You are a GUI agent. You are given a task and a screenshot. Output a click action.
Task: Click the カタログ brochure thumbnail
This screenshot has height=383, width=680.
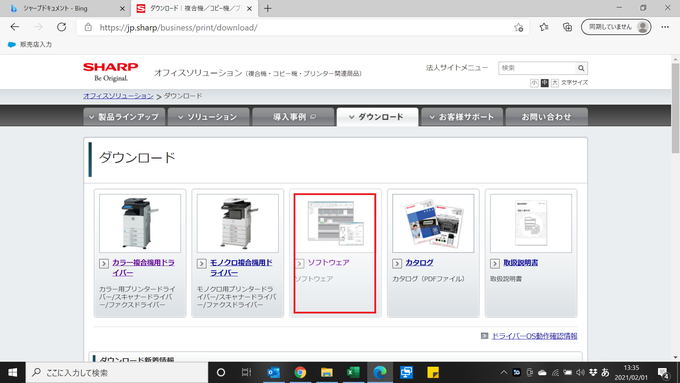(x=433, y=223)
